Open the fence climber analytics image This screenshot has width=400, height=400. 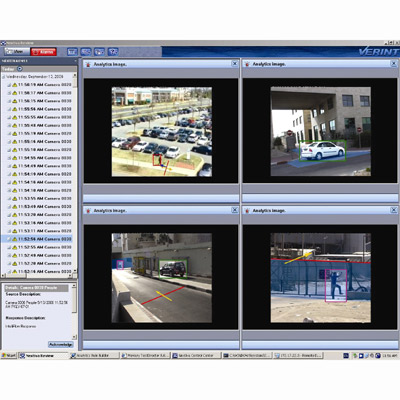[321, 278]
